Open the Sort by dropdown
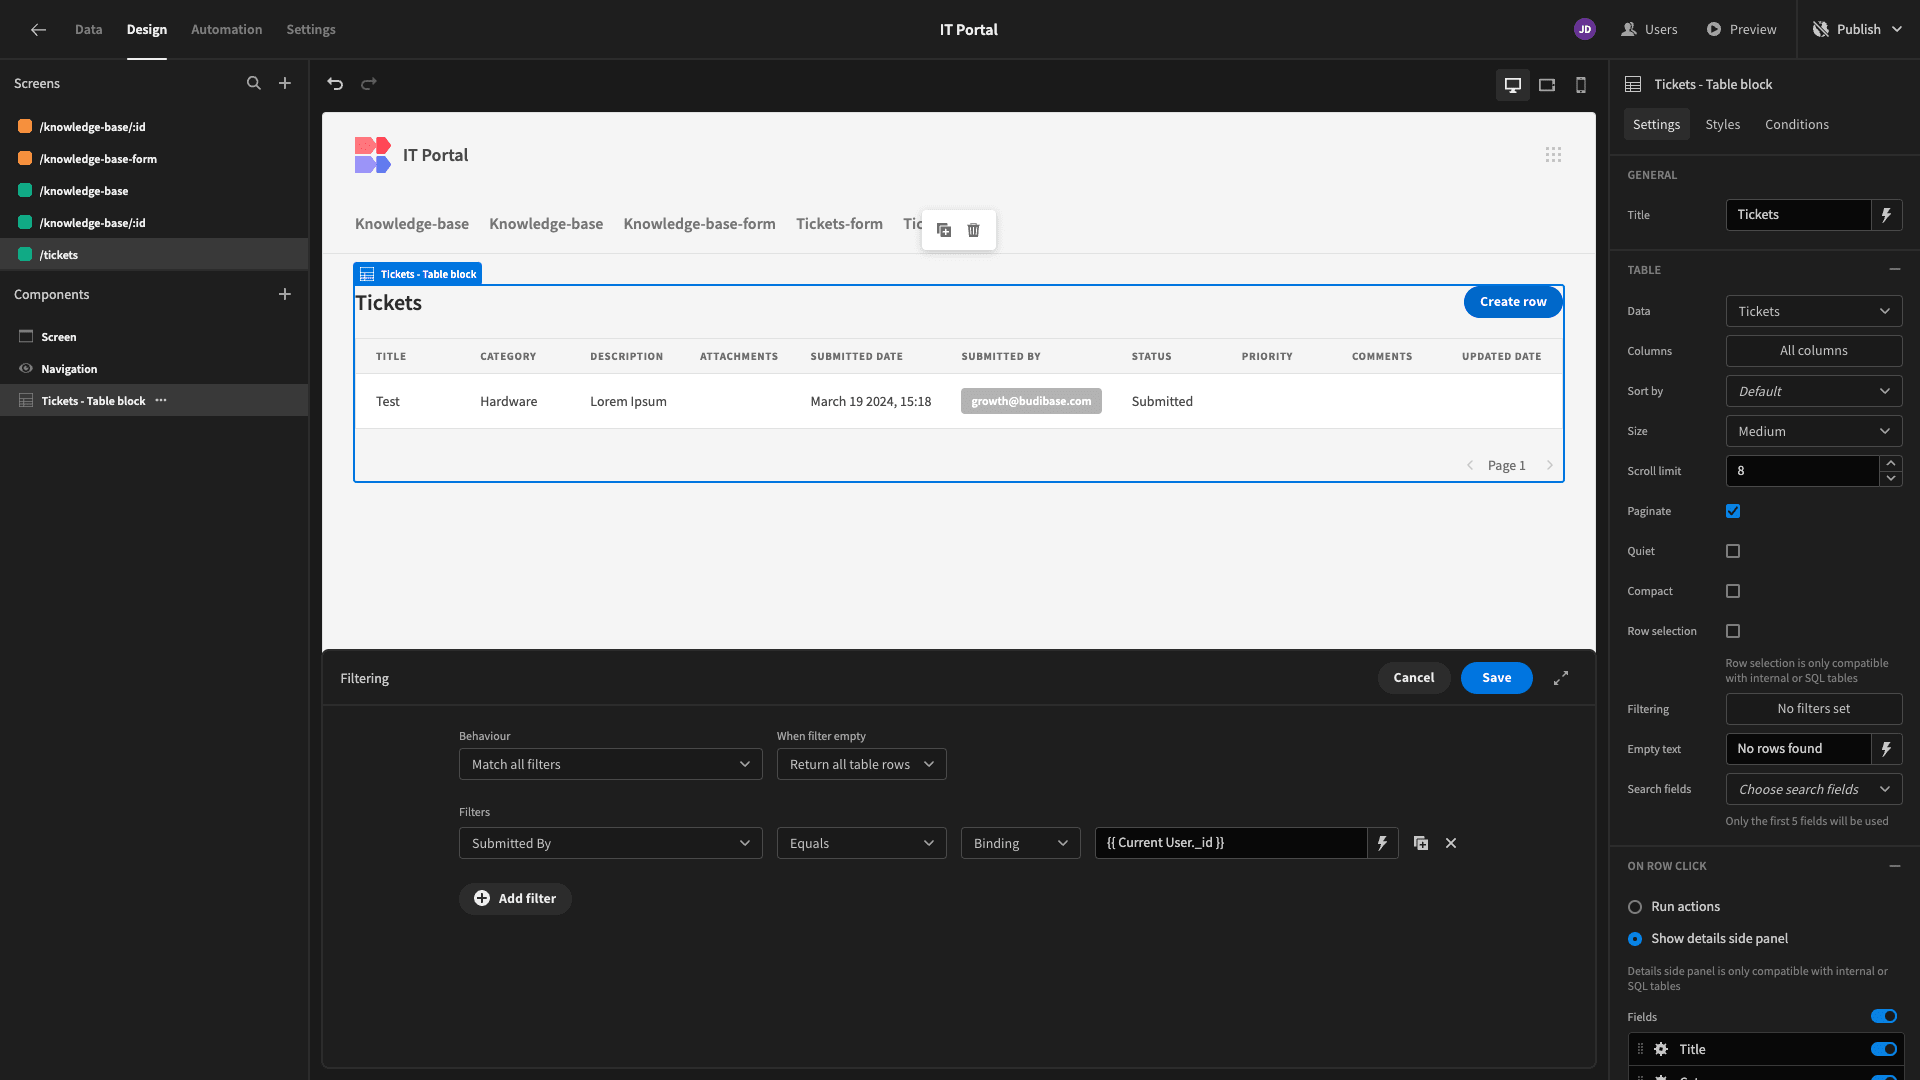 point(1814,391)
